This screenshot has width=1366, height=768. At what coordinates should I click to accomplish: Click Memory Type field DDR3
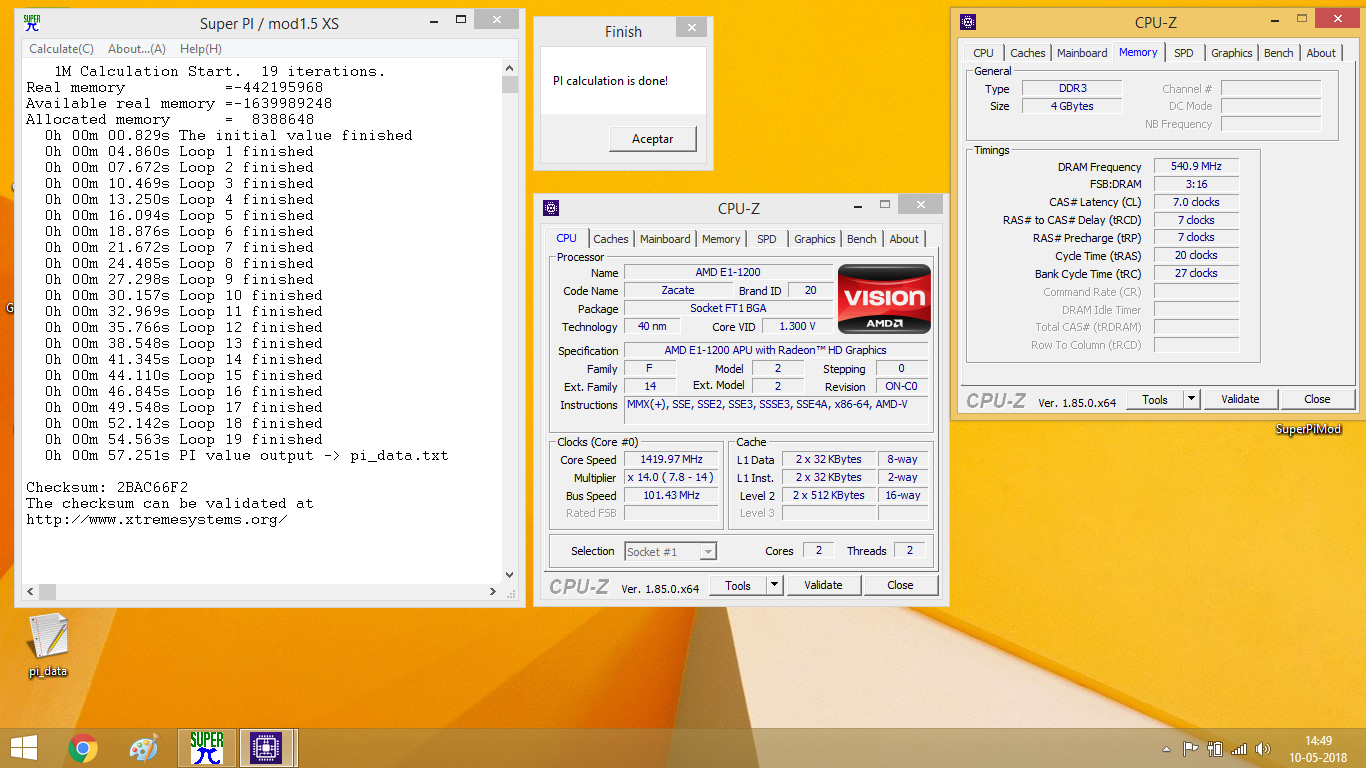(x=1072, y=88)
